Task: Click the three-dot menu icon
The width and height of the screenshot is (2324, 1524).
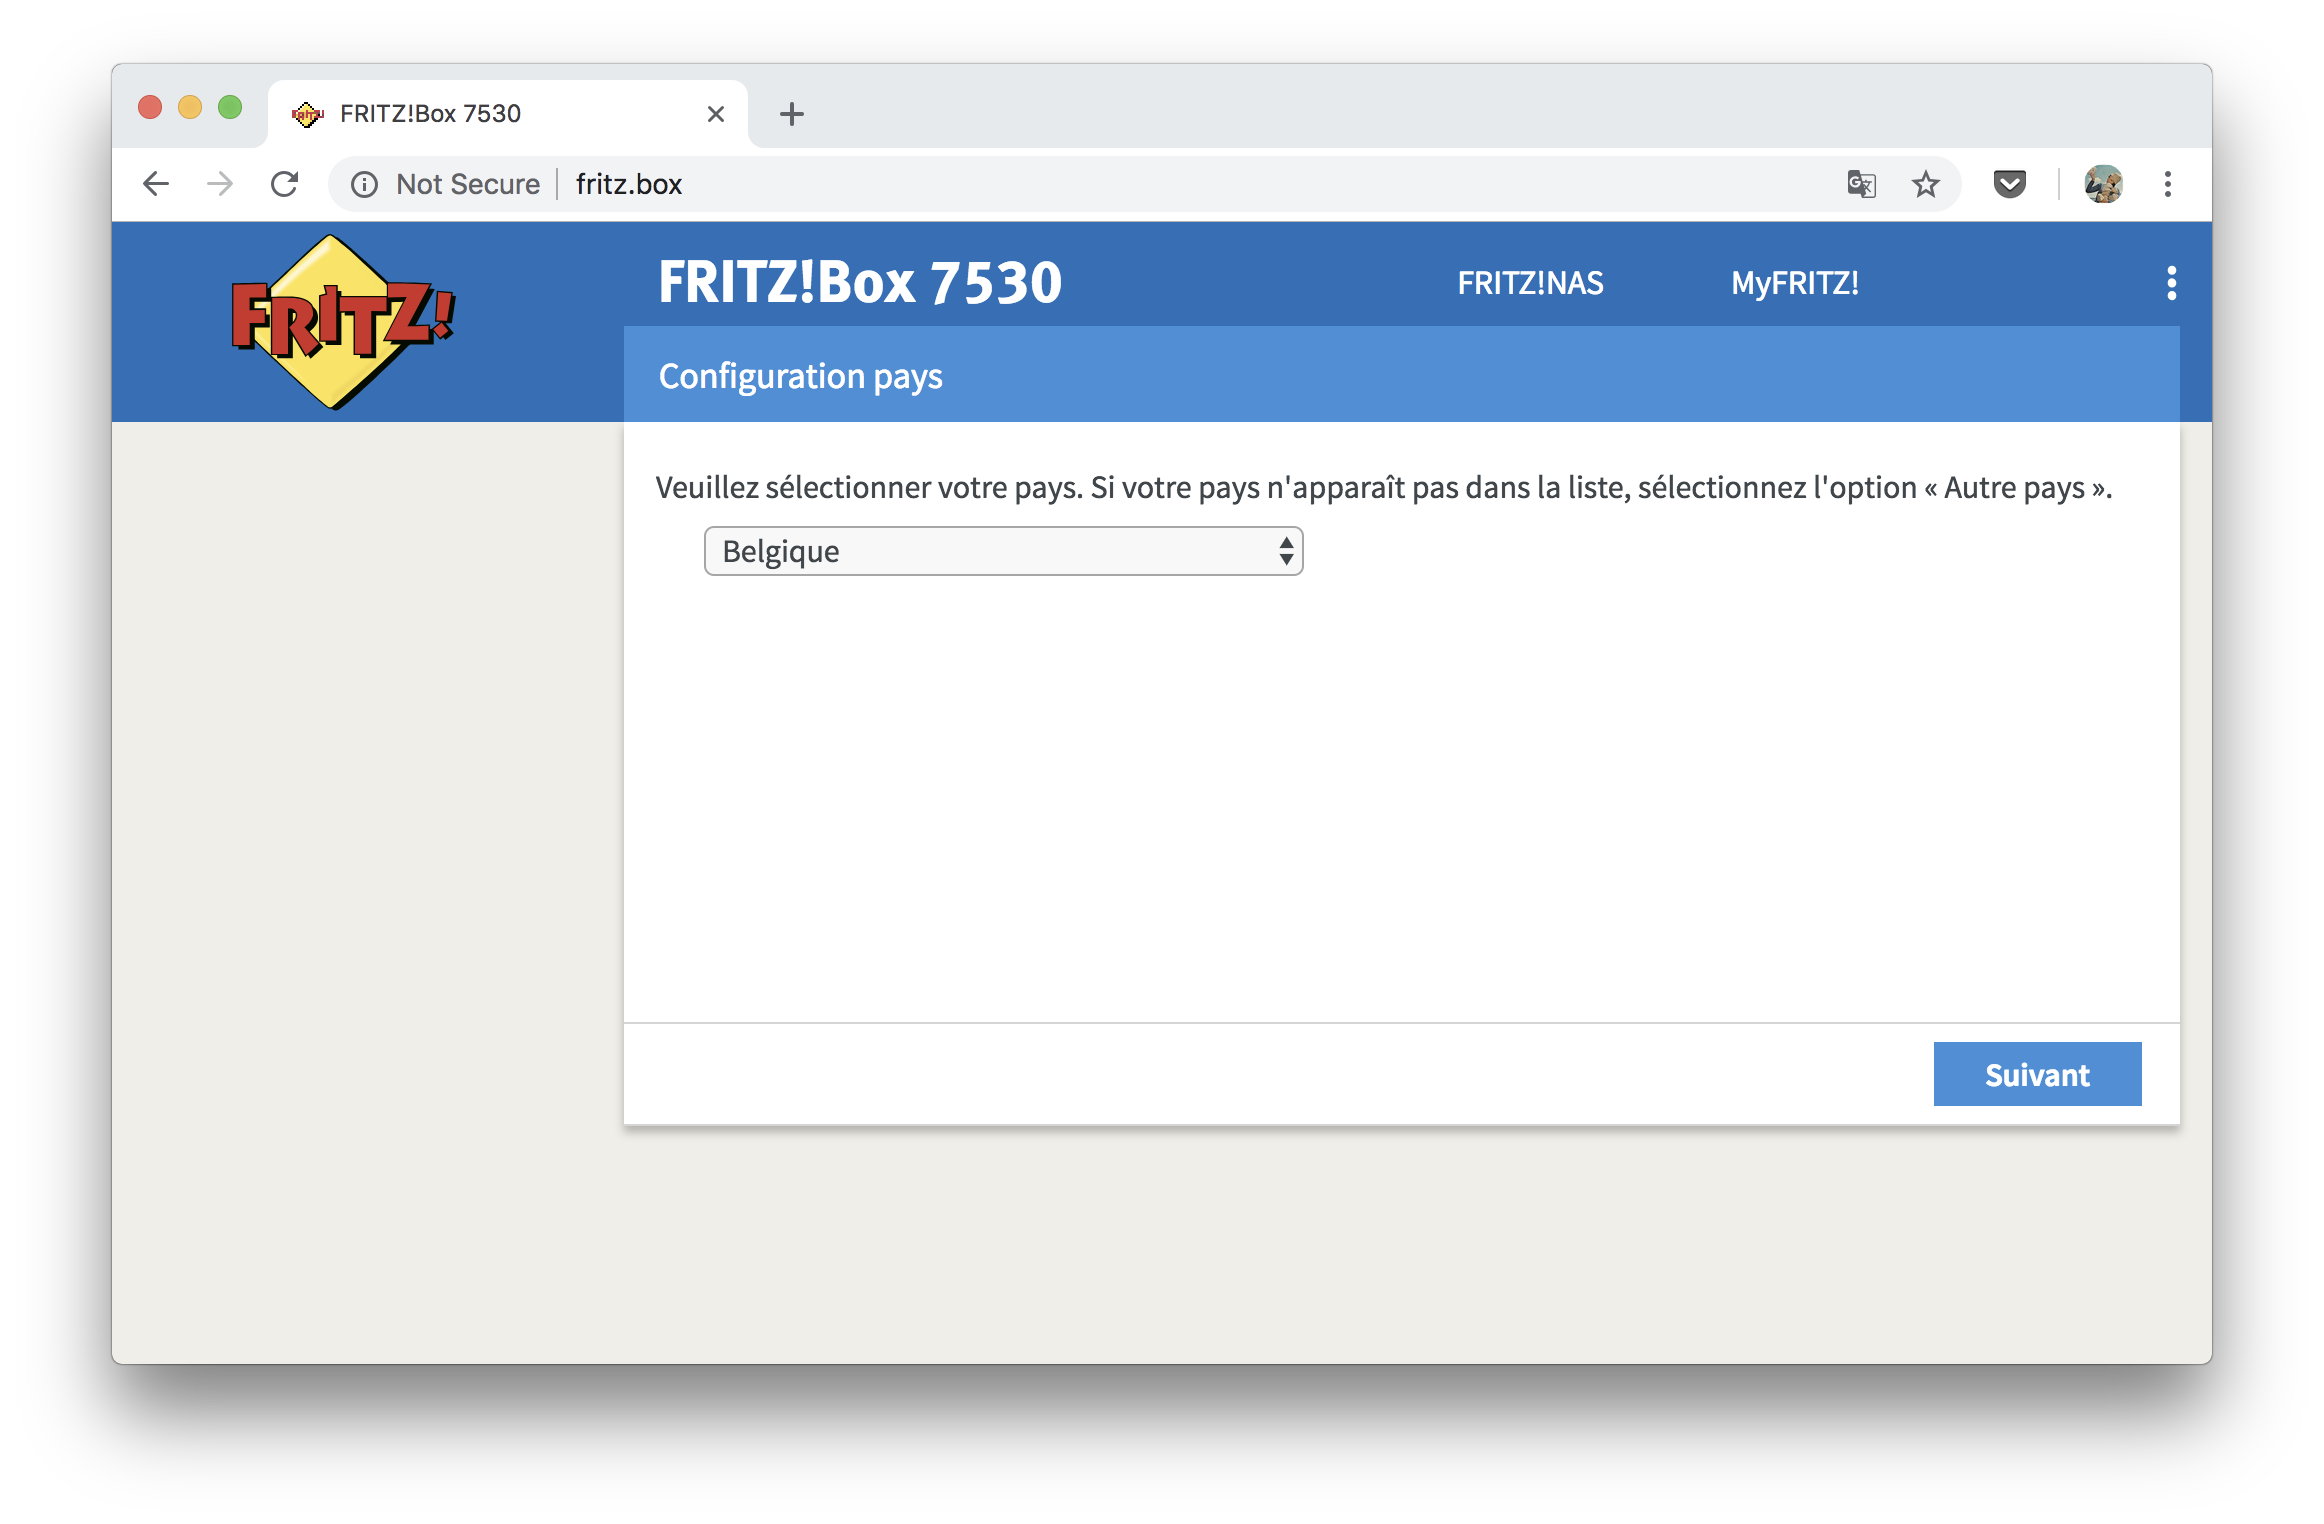Action: pos(2171,282)
